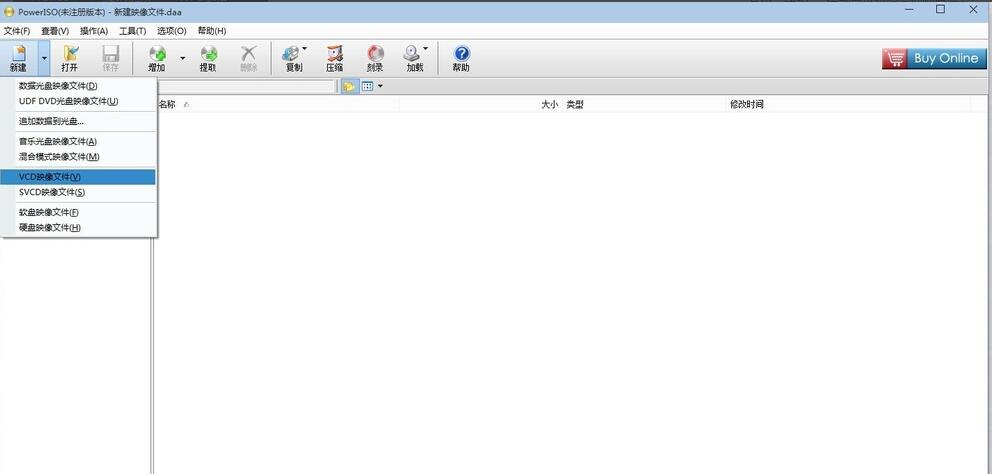The image size is (992, 474).
Task: Toggle the folder tree view icon
Action: (349, 87)
